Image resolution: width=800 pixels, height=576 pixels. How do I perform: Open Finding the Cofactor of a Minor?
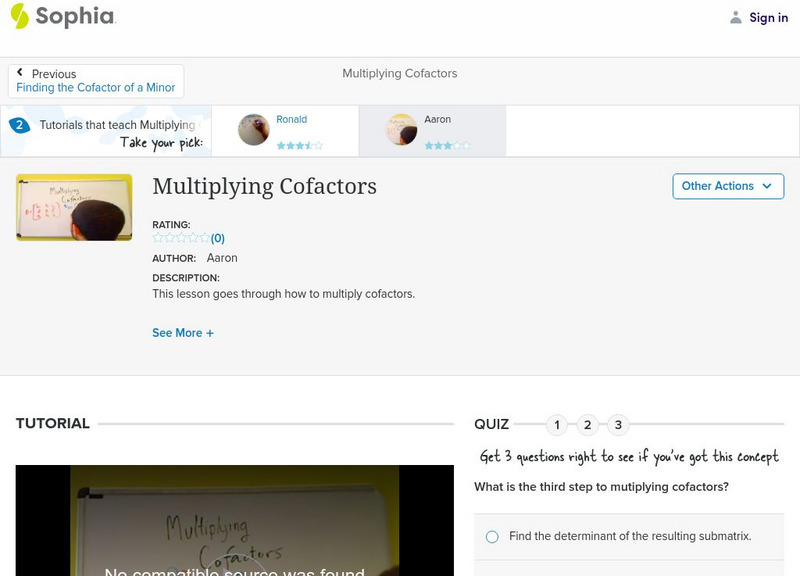(96, 86)
